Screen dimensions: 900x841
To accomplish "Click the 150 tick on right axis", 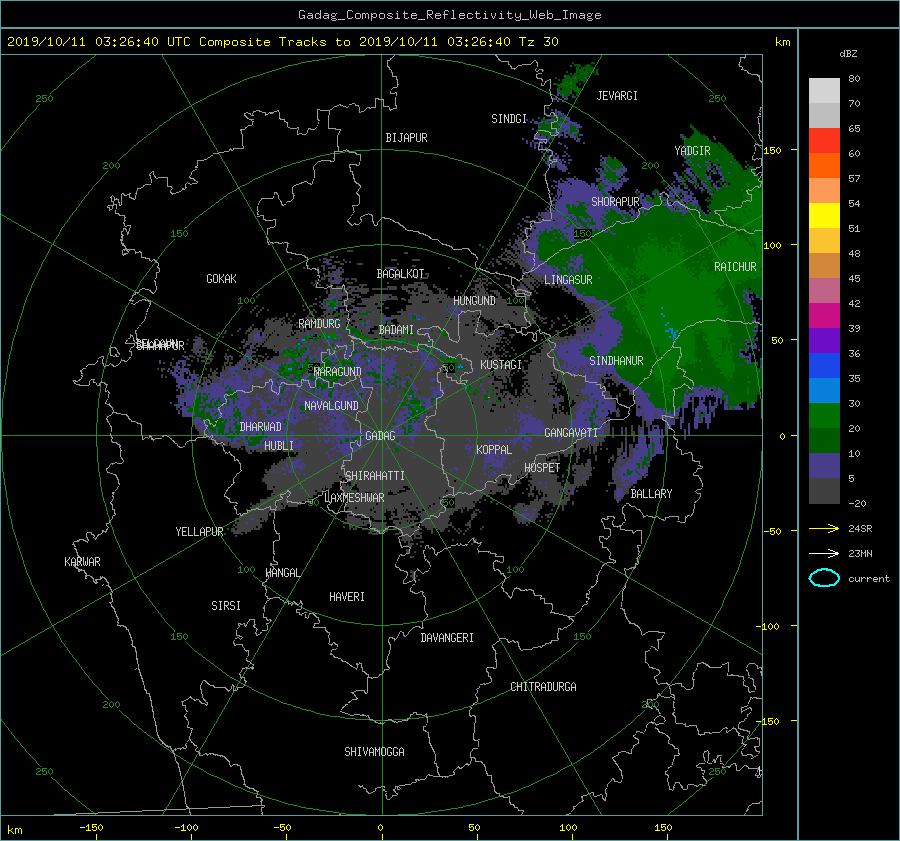I will click(x=773, y=150).
